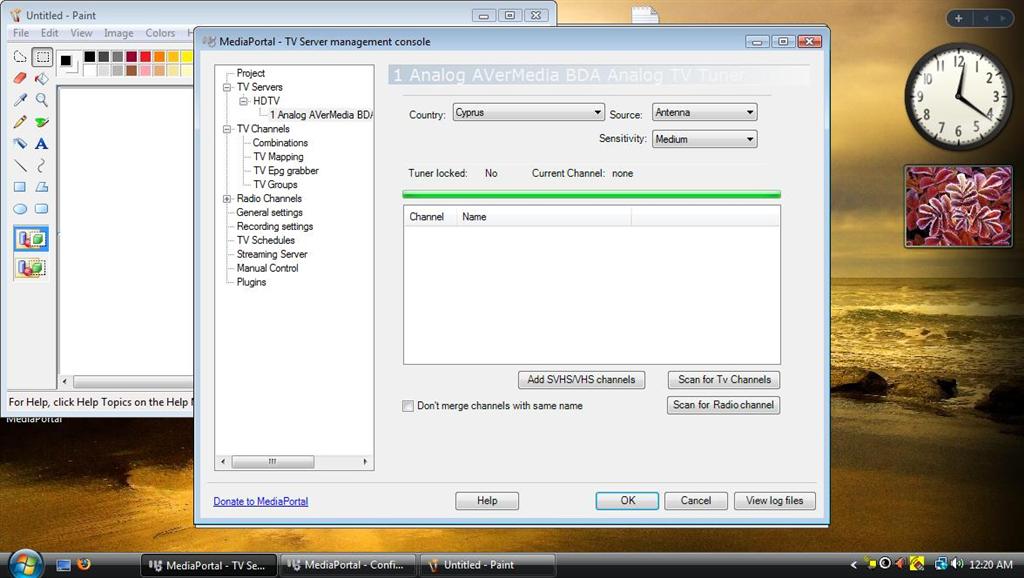Image resolution: width=1024 pixels, height=578 pixels.
Task: Collapse the TV Servers tree node
Action: pos(227,88)
